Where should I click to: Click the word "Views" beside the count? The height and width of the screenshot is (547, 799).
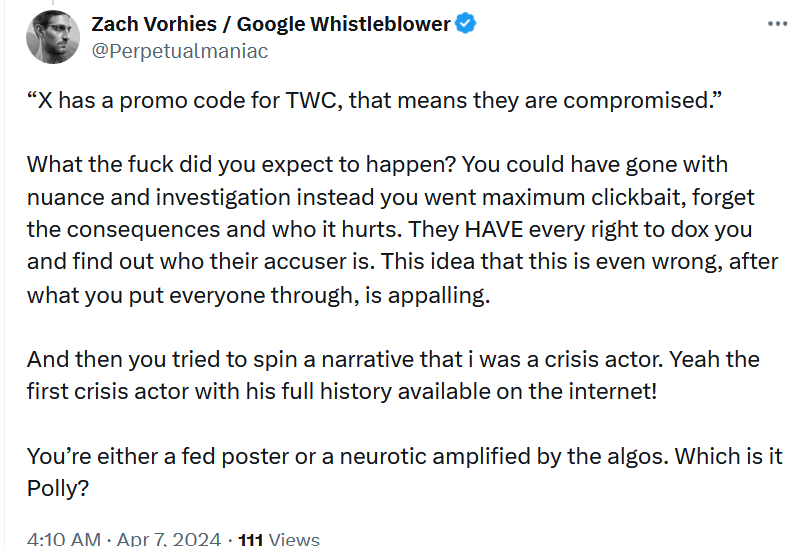click(x=294, y=539)
